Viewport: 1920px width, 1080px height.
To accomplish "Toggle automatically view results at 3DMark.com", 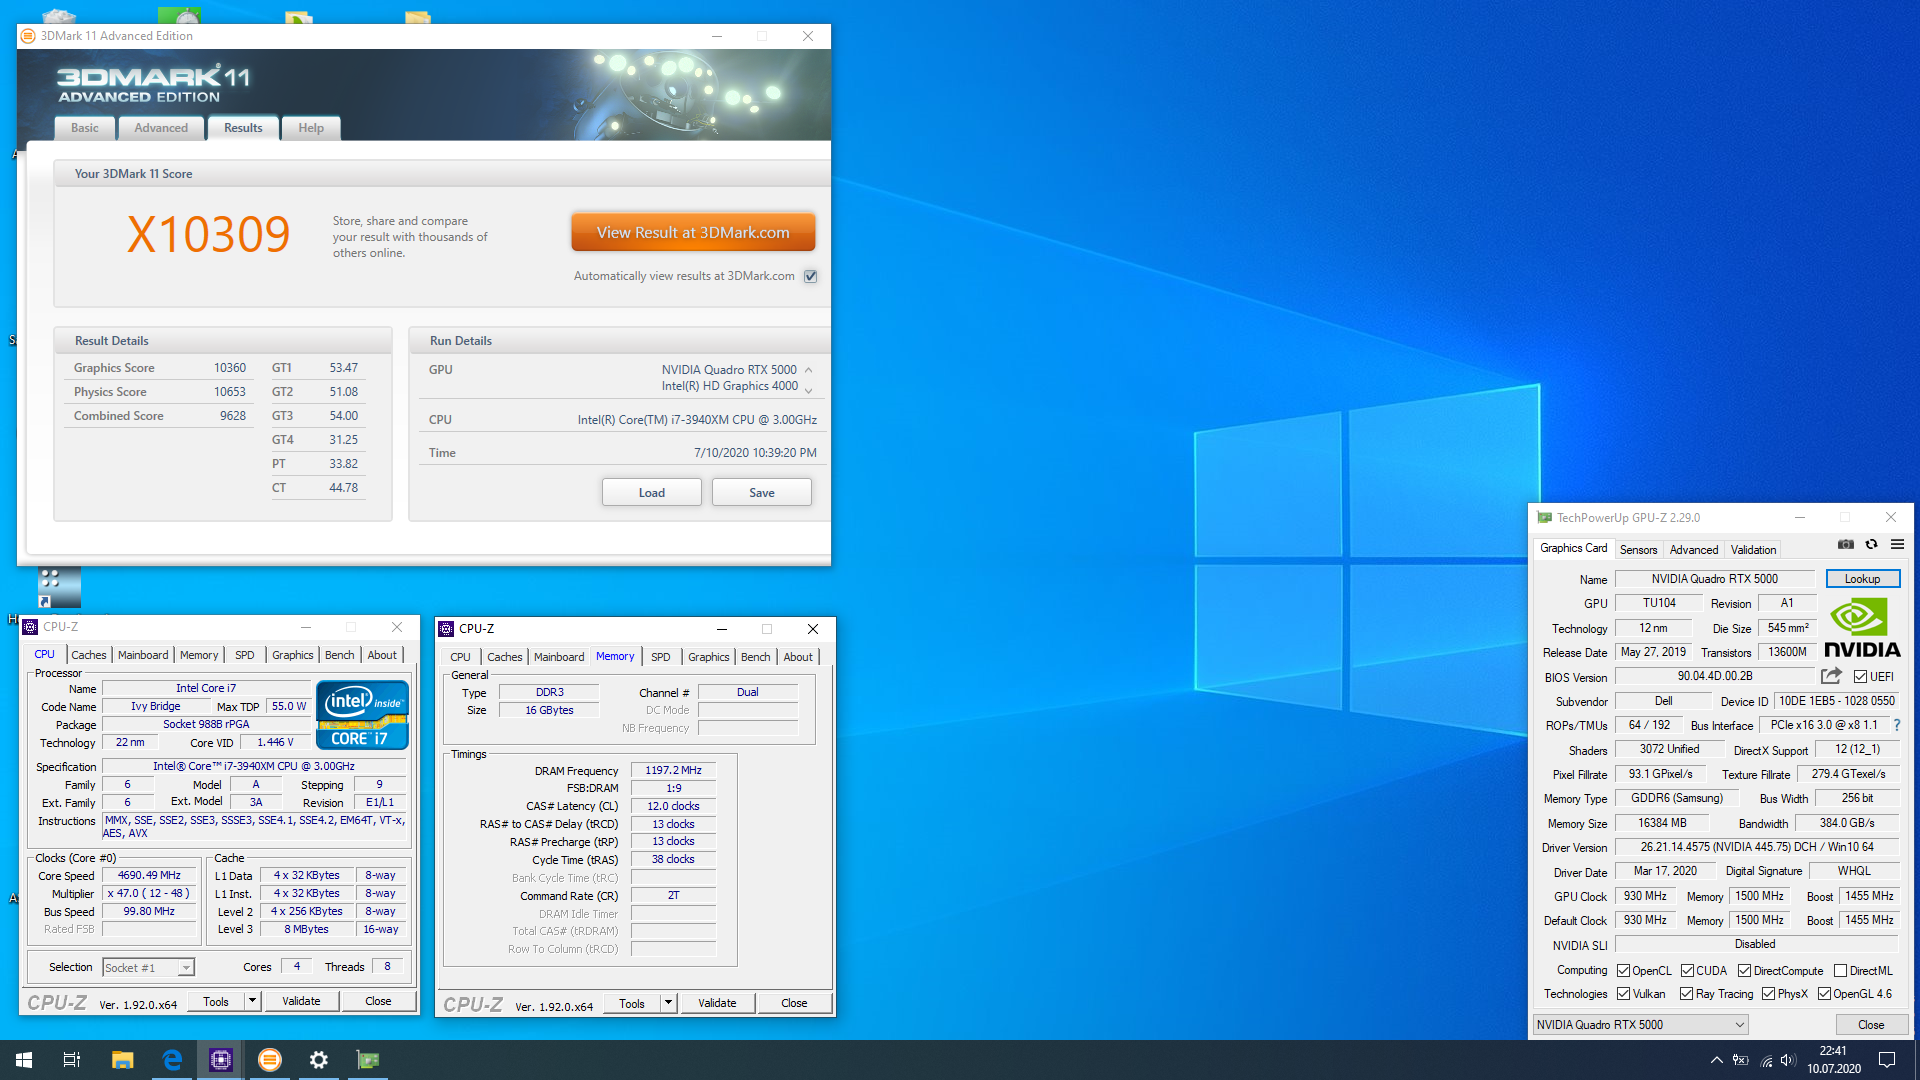I will tap(811, 277).
